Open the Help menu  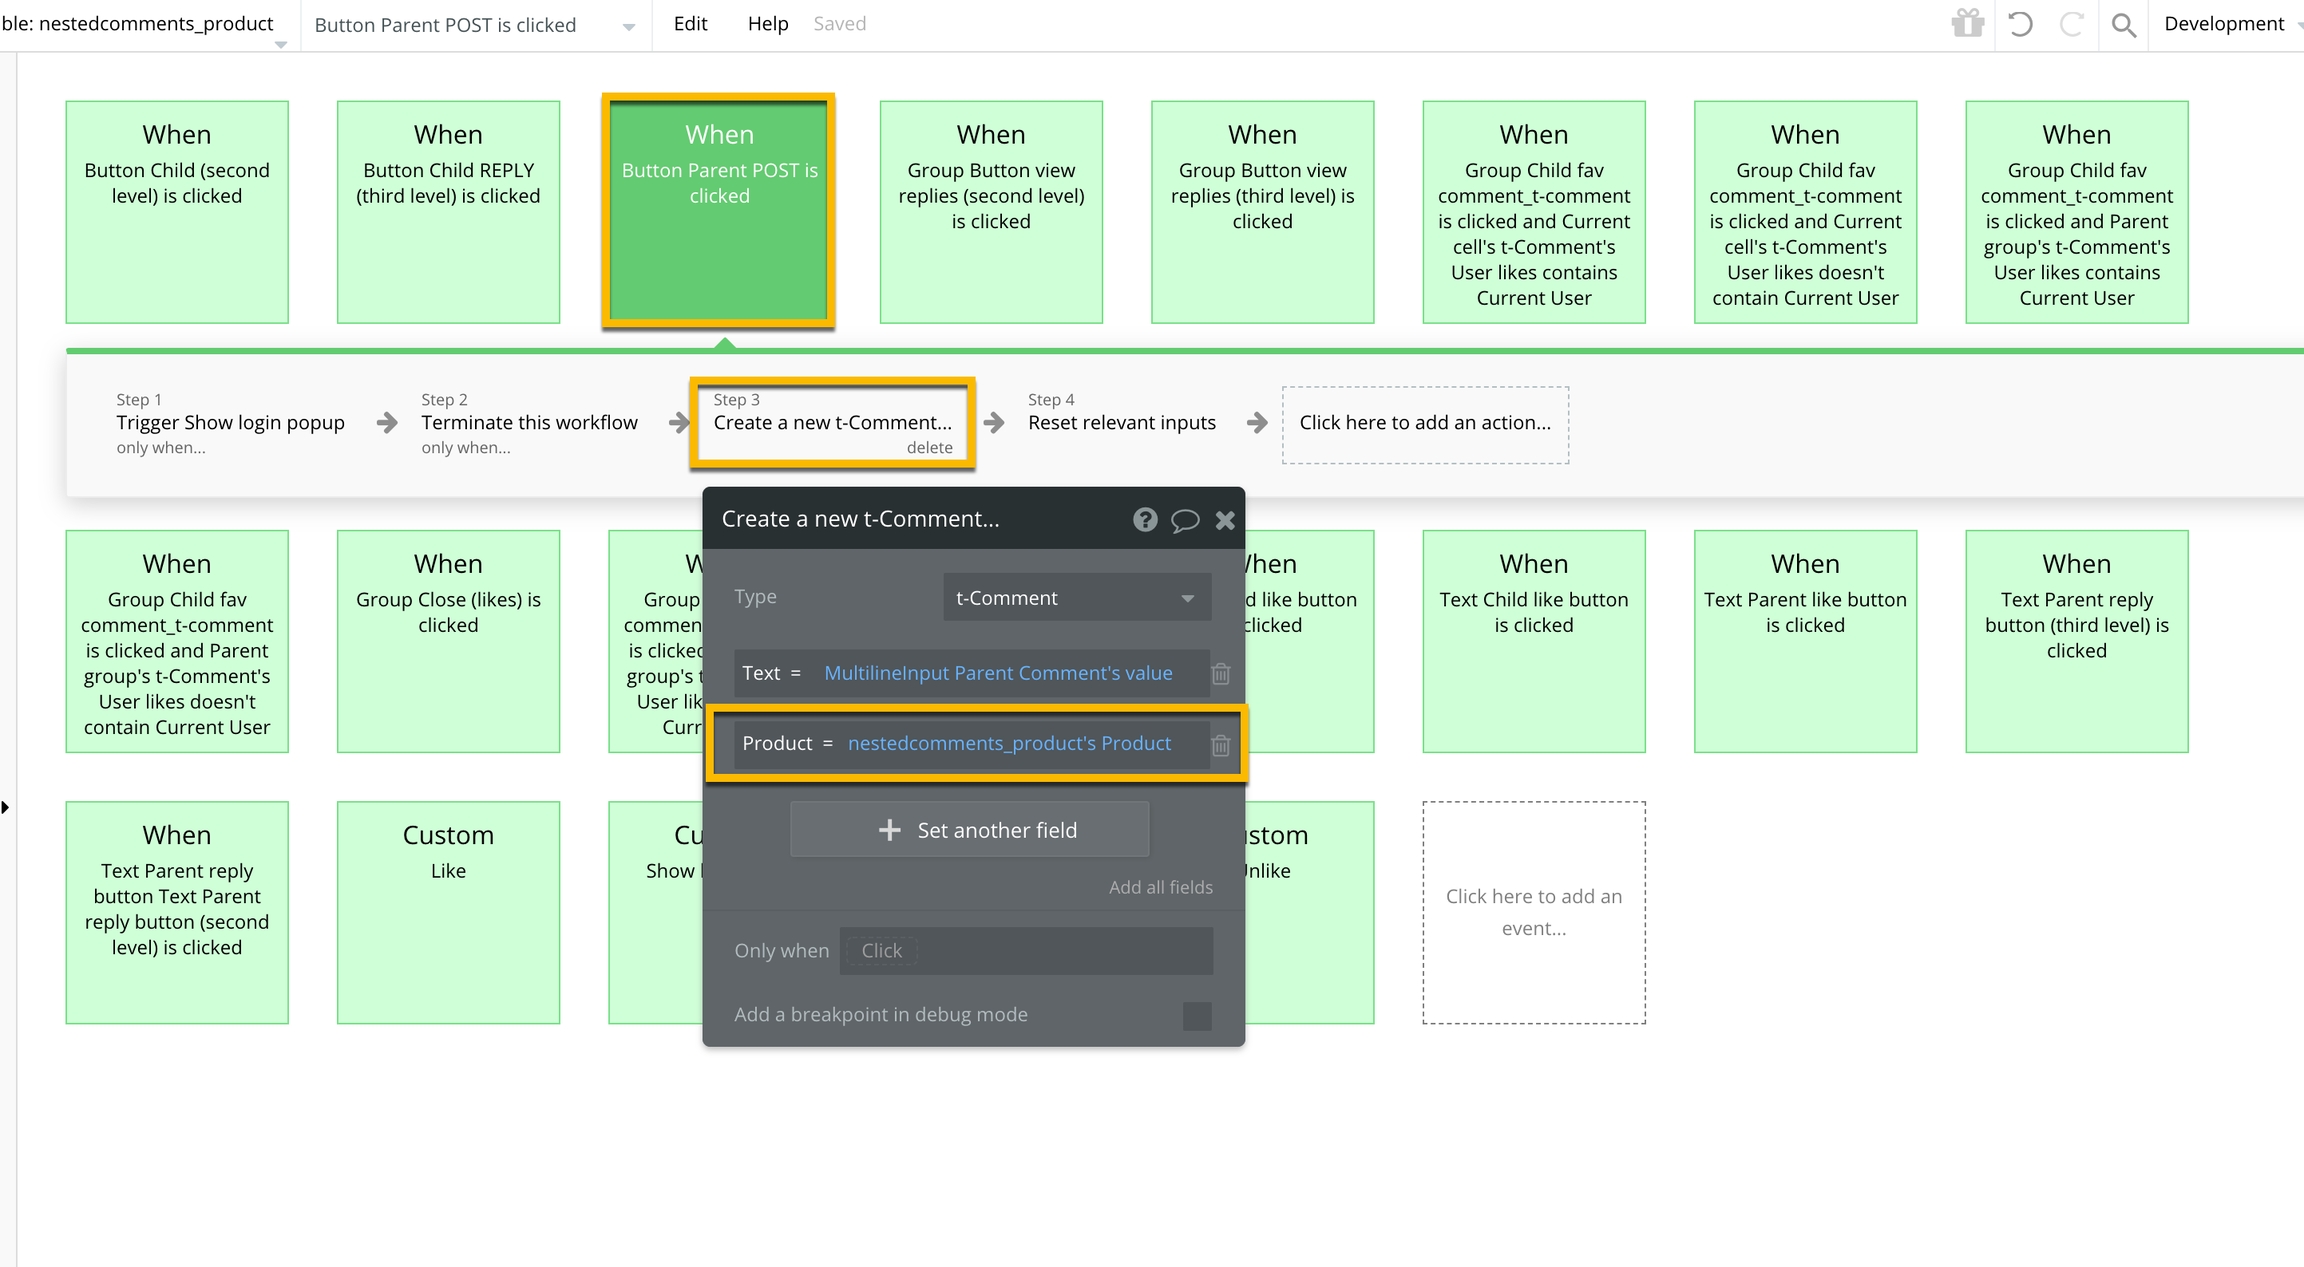coord(767,24)
